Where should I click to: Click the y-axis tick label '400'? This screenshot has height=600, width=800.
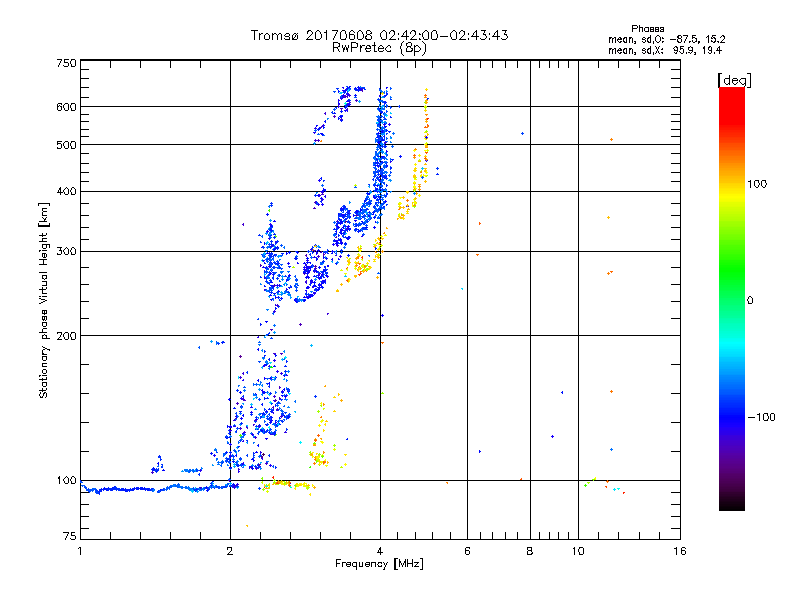(x=66, y=192)
